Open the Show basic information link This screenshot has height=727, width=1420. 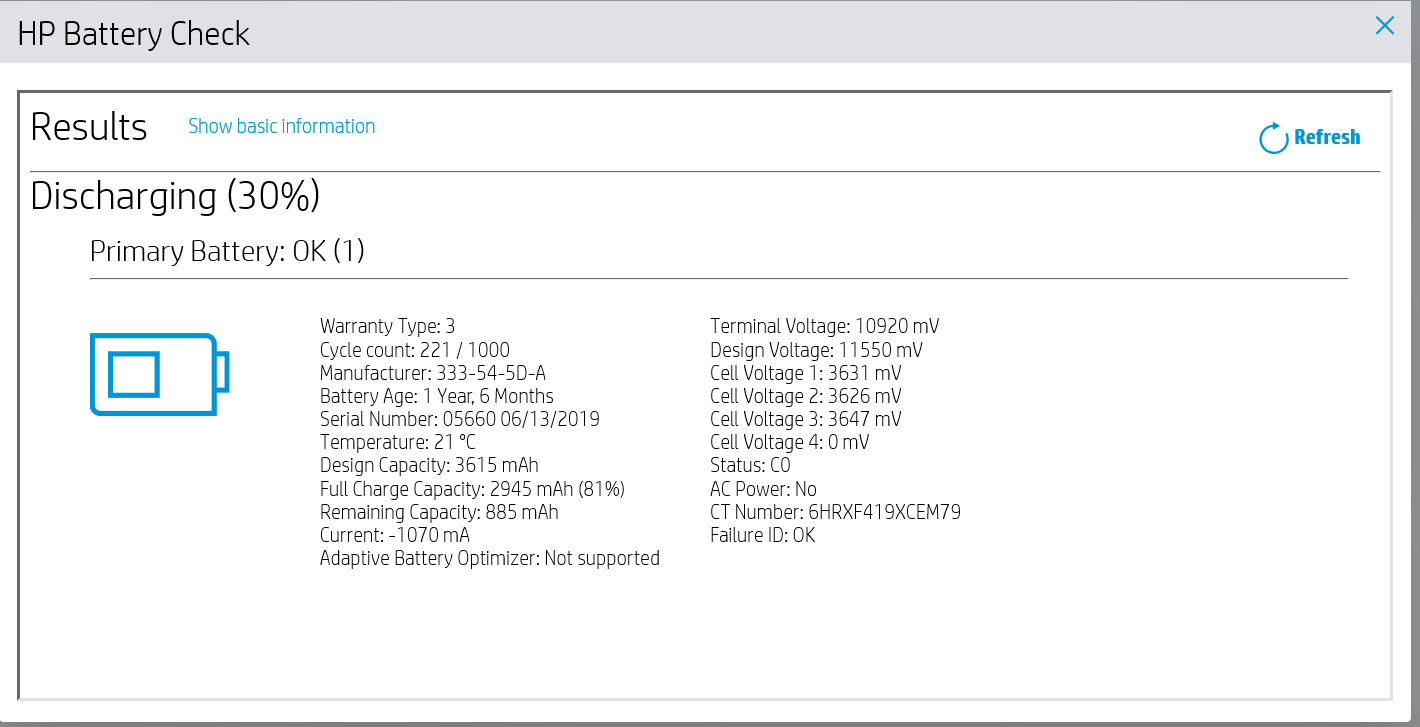[x=282, y=126]
